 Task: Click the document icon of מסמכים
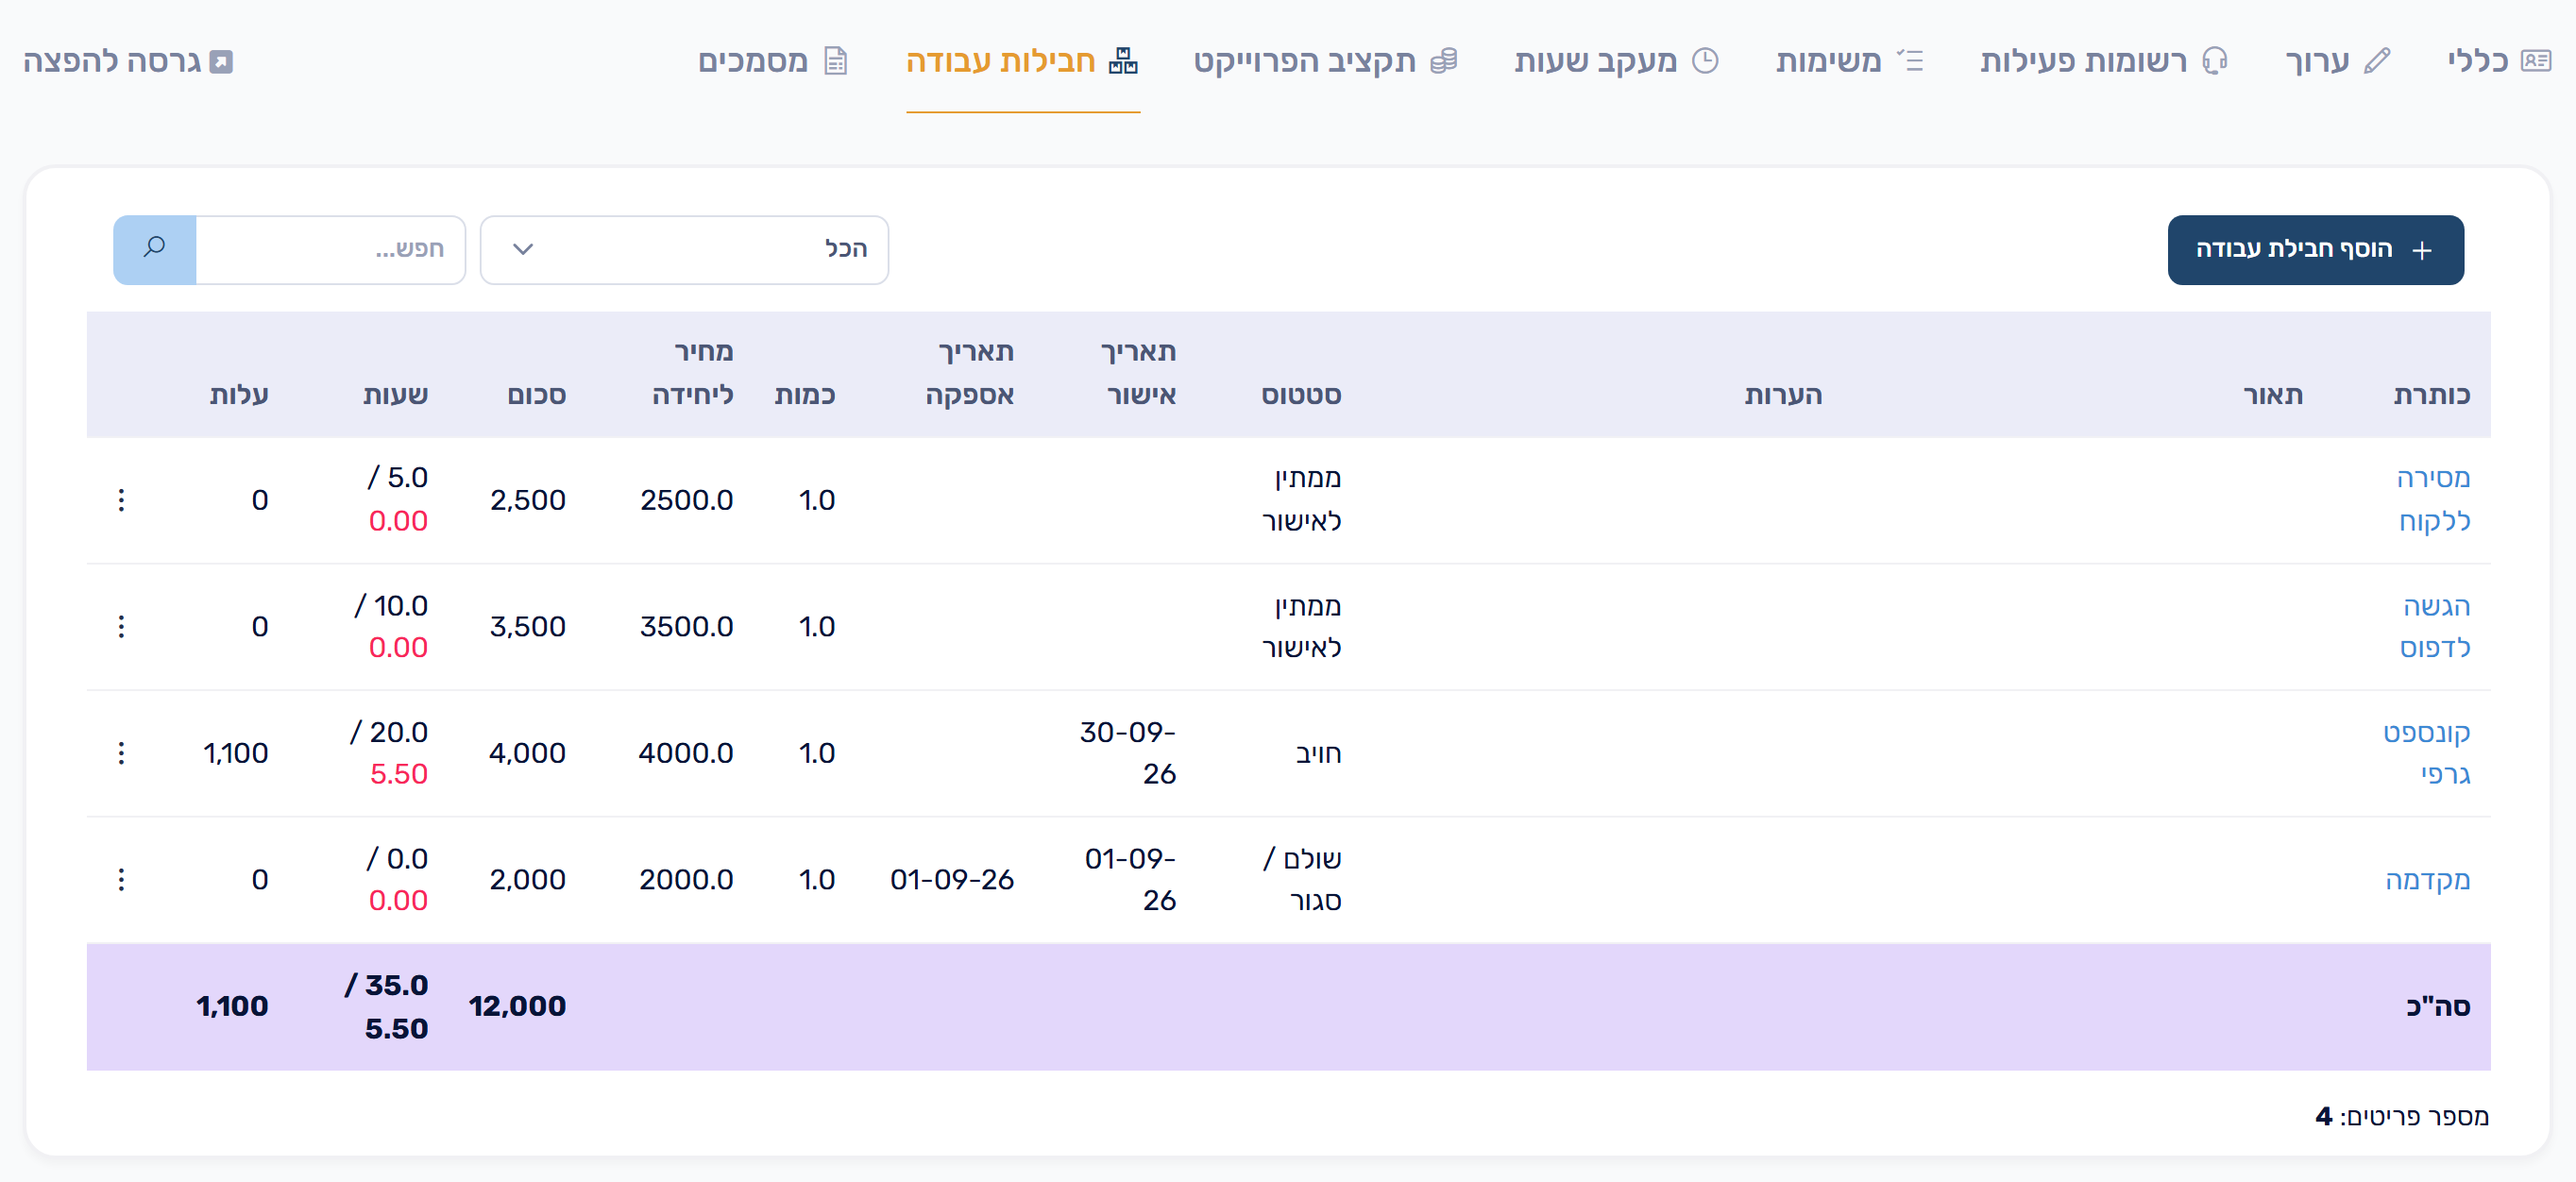point(836,61)
